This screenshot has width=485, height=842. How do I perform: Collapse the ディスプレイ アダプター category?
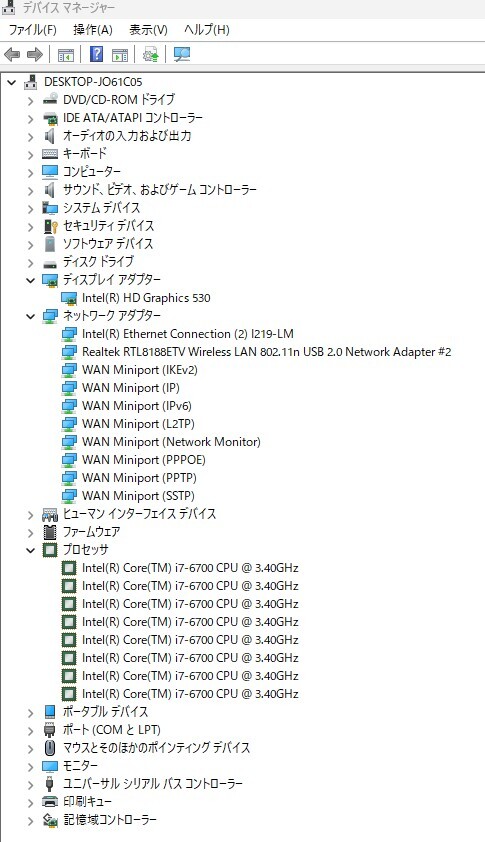point(31,280)
